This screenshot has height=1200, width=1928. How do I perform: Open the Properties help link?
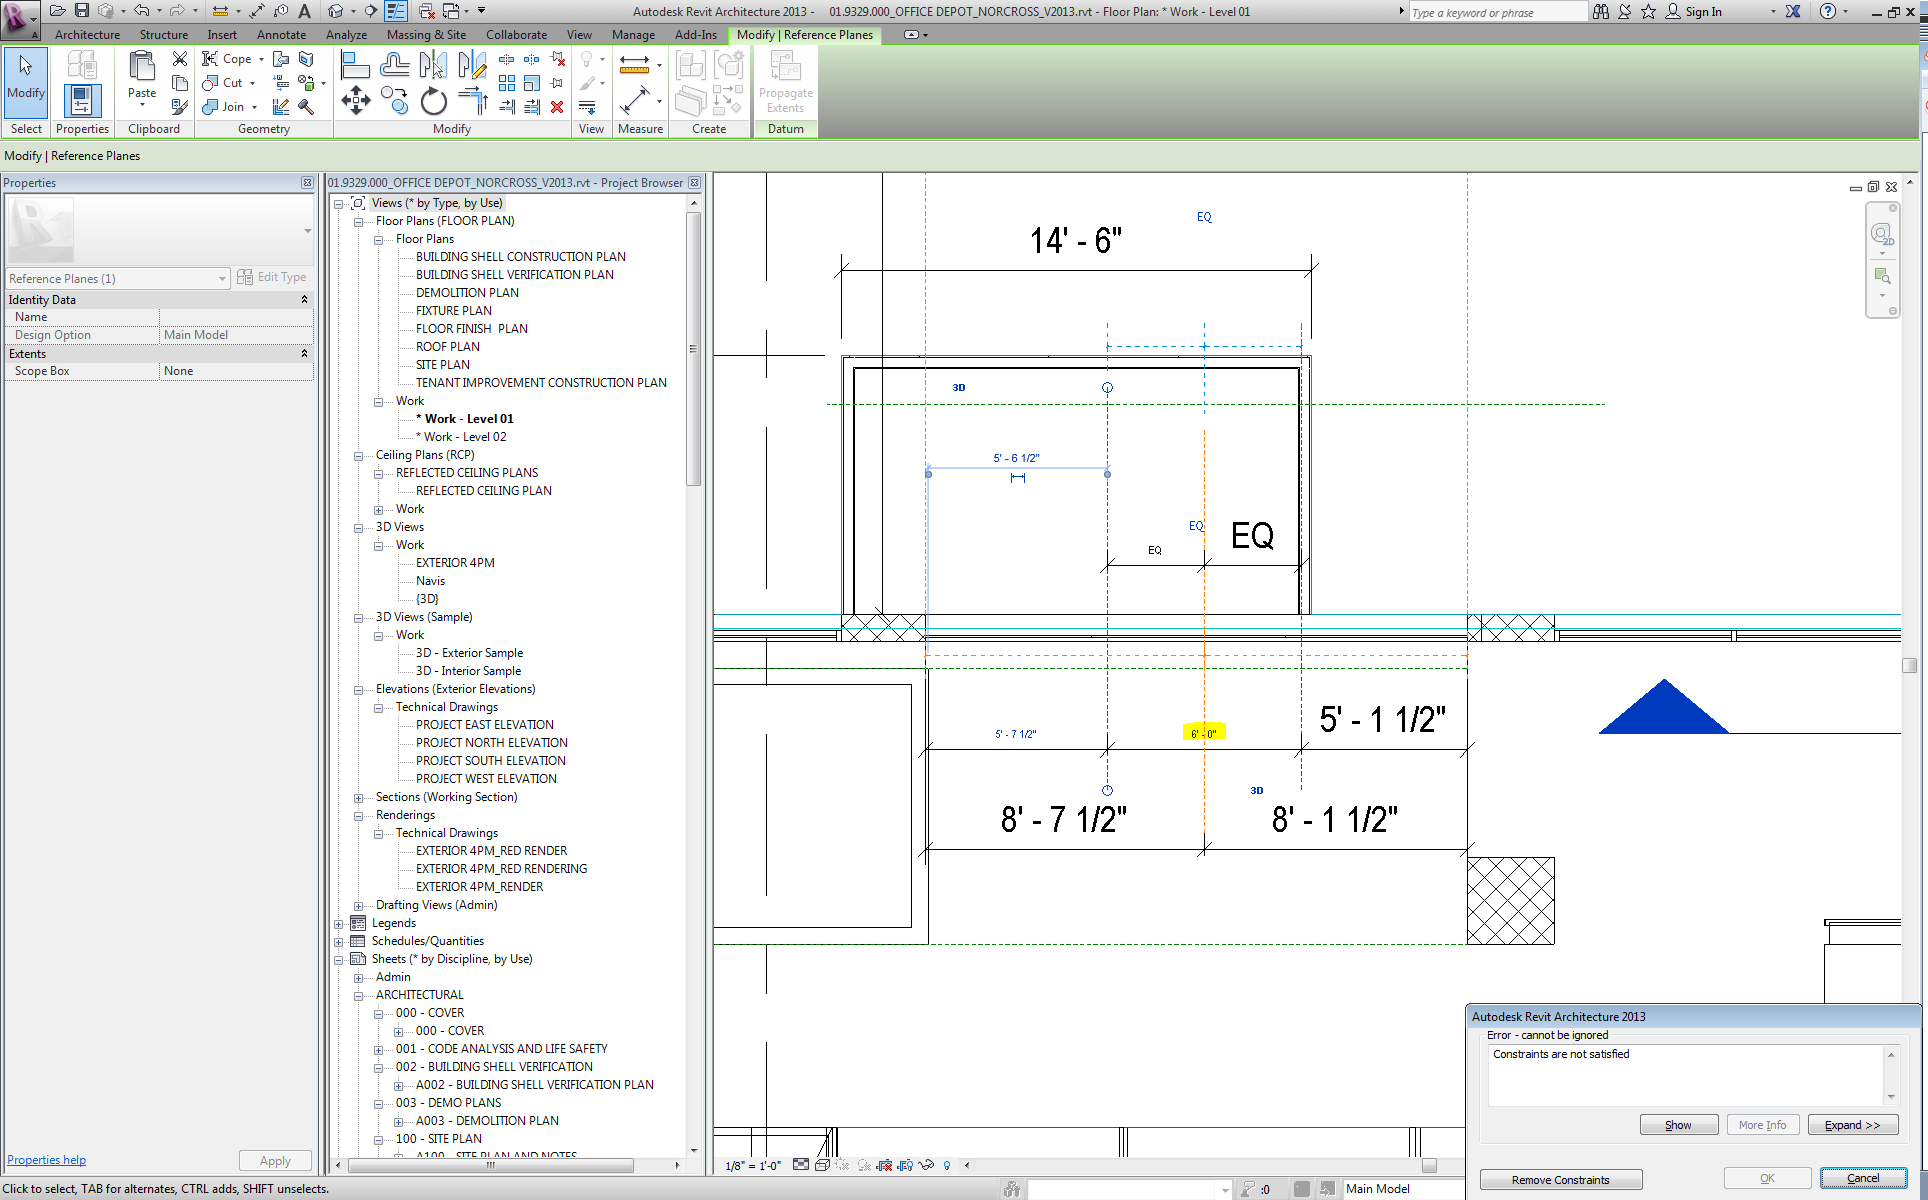46,1160
